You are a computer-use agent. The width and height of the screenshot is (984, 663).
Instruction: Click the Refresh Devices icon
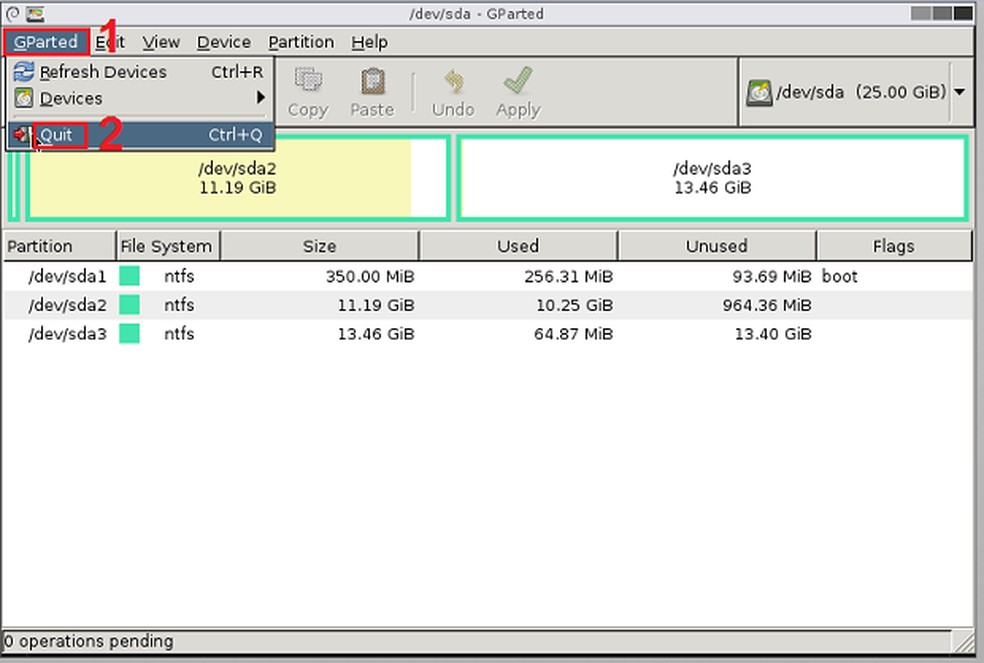click(x=23, y=72)
